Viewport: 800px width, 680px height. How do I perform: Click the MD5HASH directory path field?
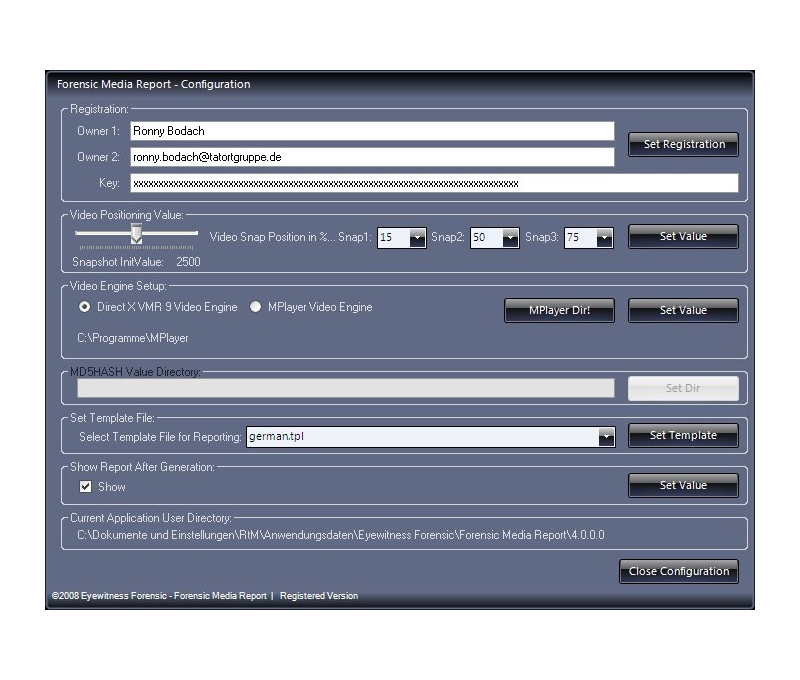click(345, 388)
